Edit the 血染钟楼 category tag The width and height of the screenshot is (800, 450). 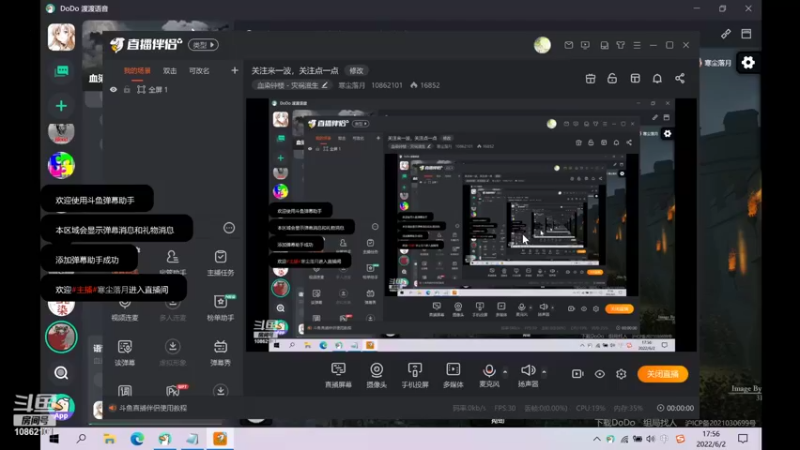tap(292, 85)
